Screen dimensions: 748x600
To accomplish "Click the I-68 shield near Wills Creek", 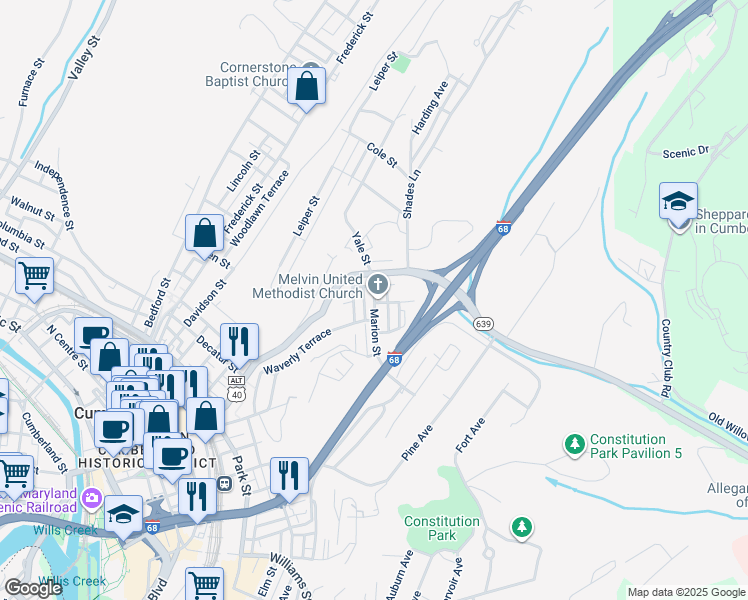I will (152, 527).
